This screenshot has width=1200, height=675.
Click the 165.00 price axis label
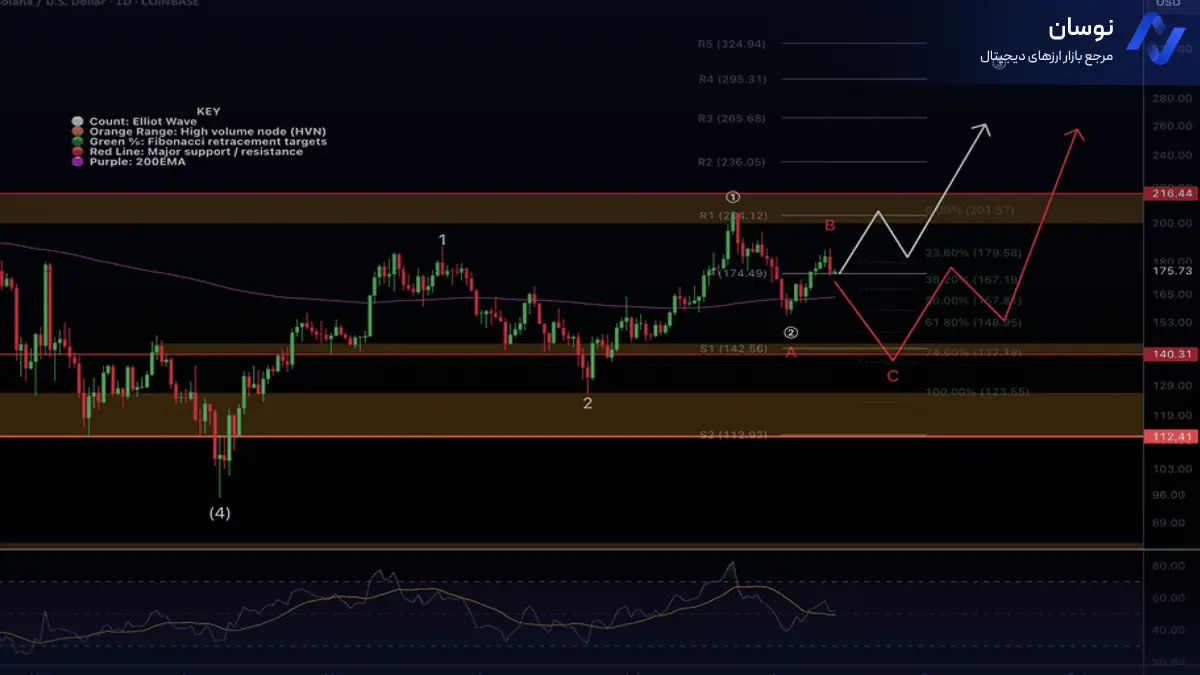(x=1172, y=295)
